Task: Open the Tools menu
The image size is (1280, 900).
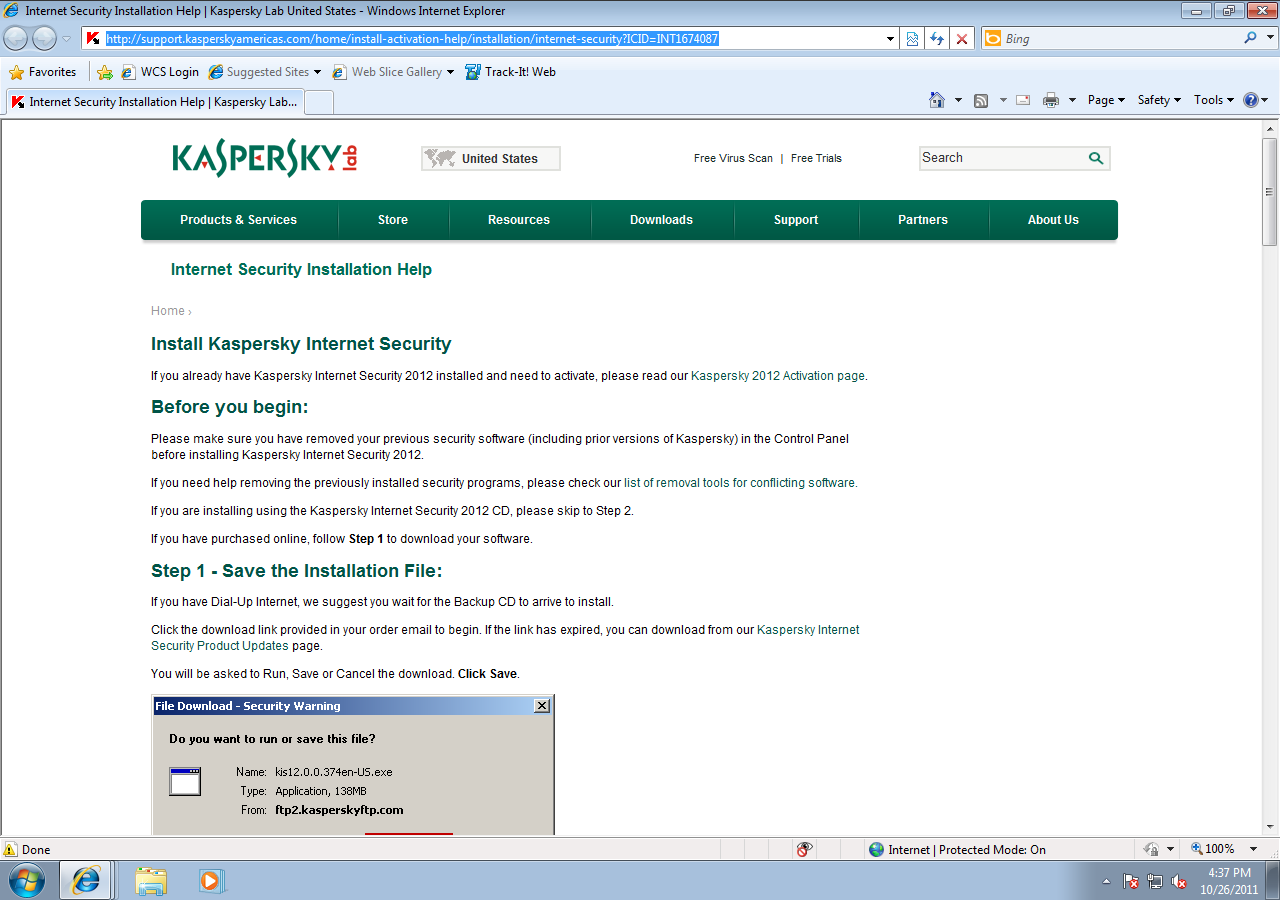Action: click(x=1215, y=100)
